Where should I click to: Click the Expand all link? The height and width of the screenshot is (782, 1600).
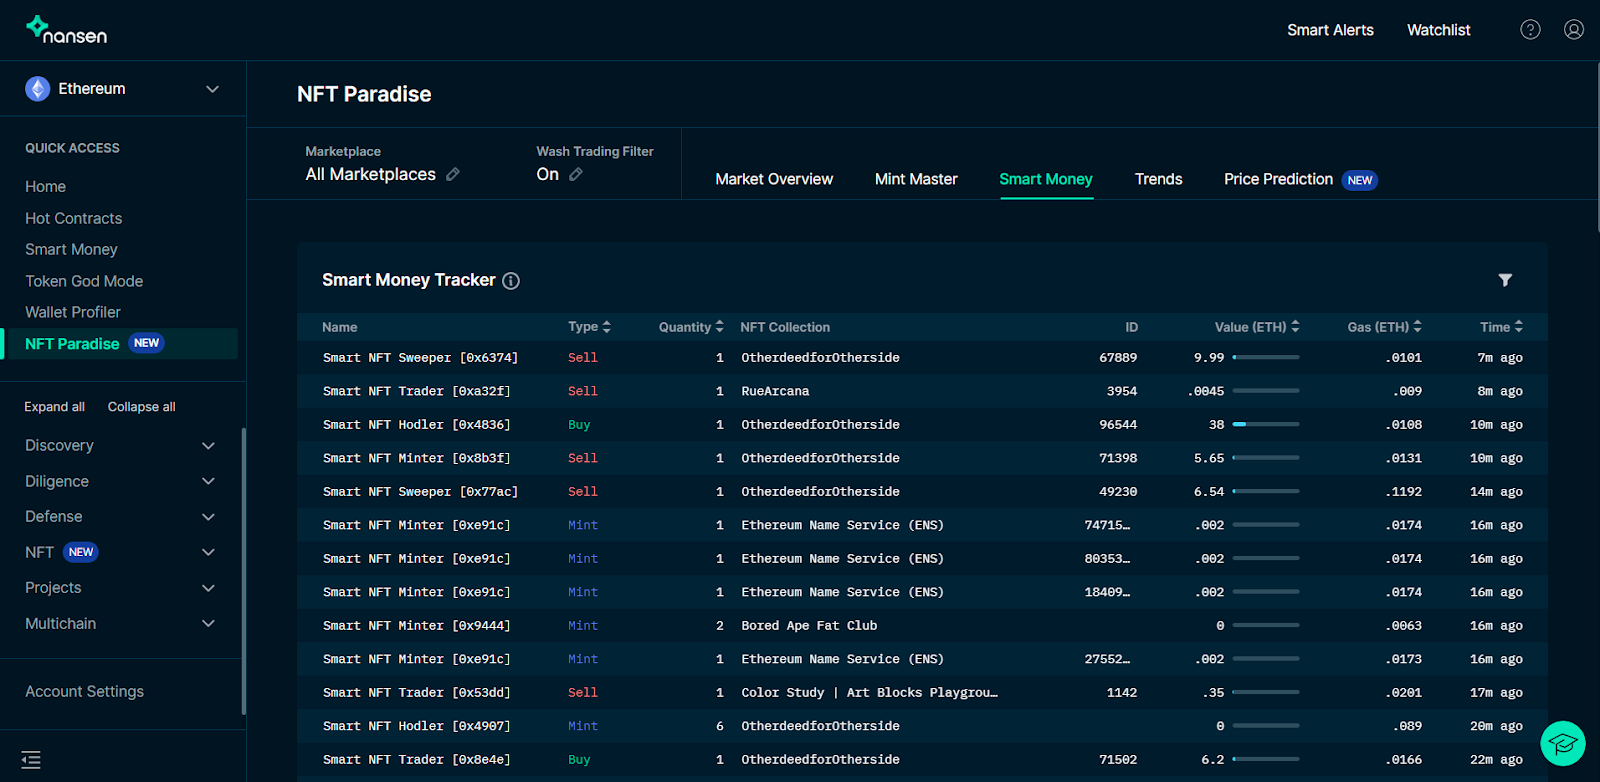54,407
